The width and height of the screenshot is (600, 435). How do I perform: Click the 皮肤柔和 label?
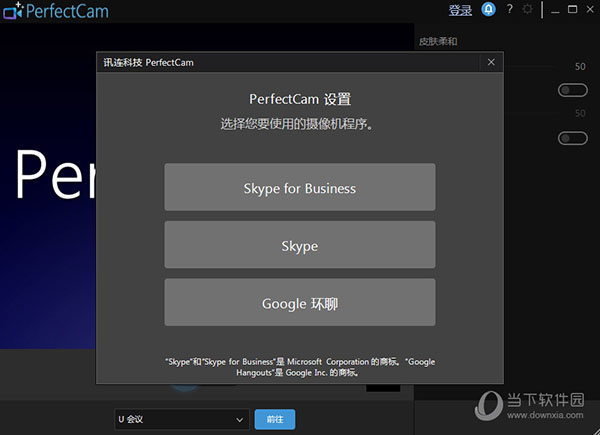(x=438, y=41)
